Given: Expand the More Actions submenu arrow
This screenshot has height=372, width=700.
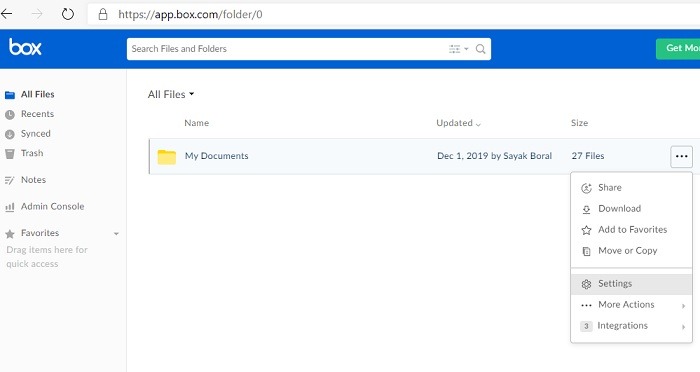Looking at the screenshot, I should coord(683,305).
